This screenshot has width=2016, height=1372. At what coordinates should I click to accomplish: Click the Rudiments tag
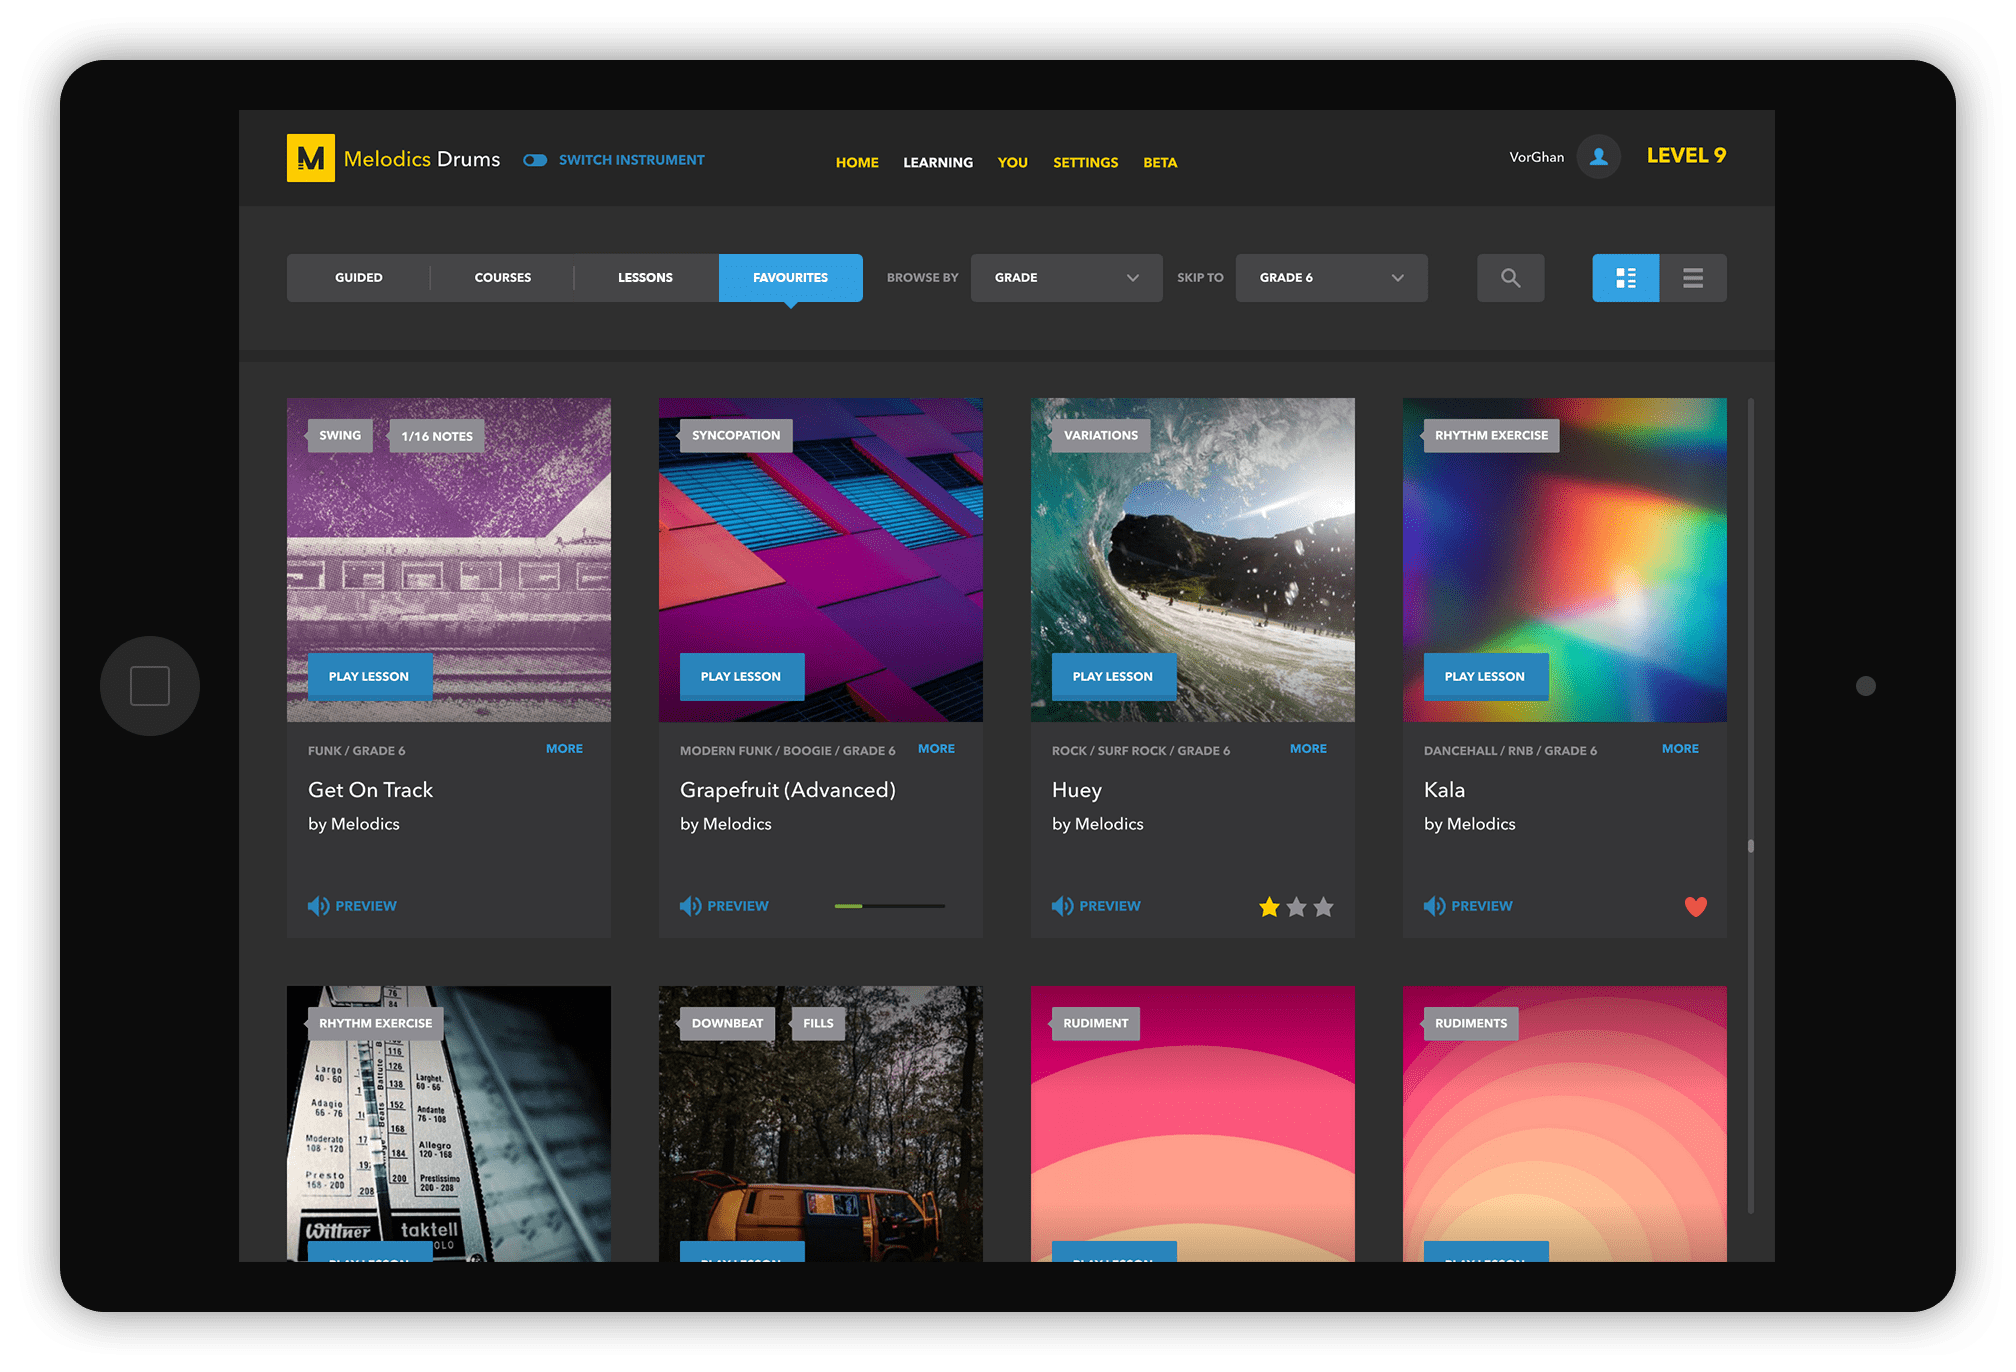(x=1470, y=1023)
